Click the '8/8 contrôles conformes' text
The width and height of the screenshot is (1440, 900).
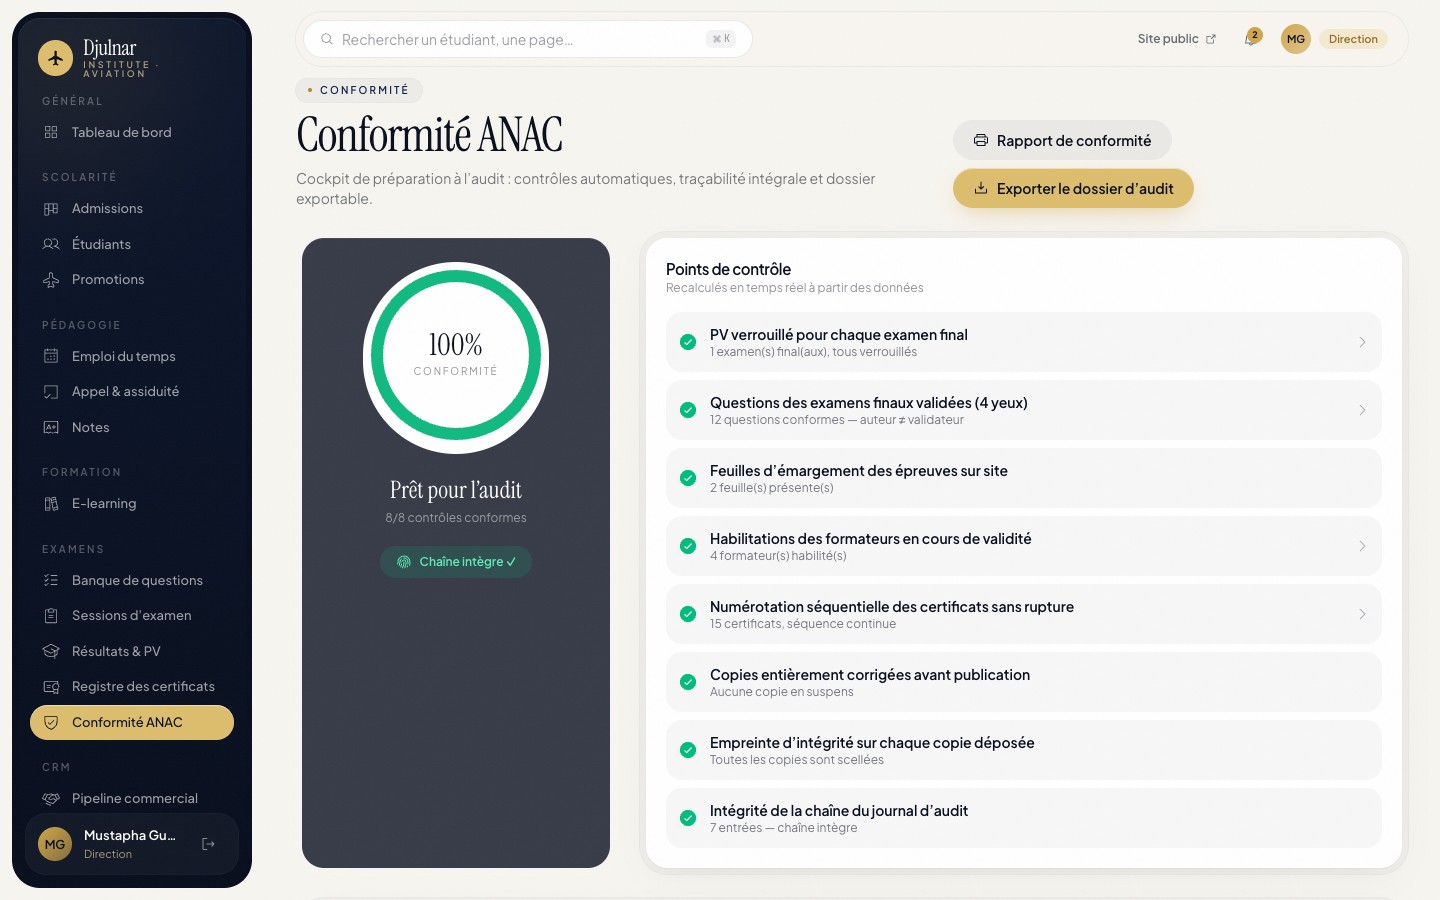(456, 518)
